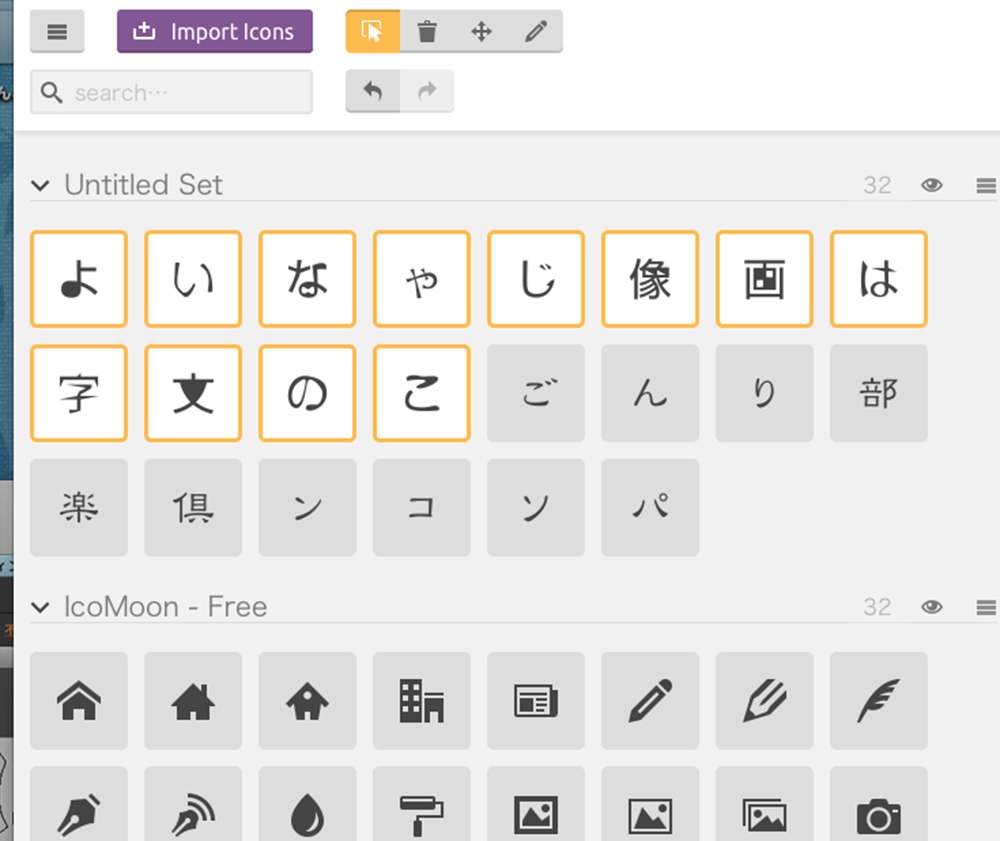Screen dimensions: 1000x841
Task: Select the unselected 部 glyph tile
Action: coord(878,393)
